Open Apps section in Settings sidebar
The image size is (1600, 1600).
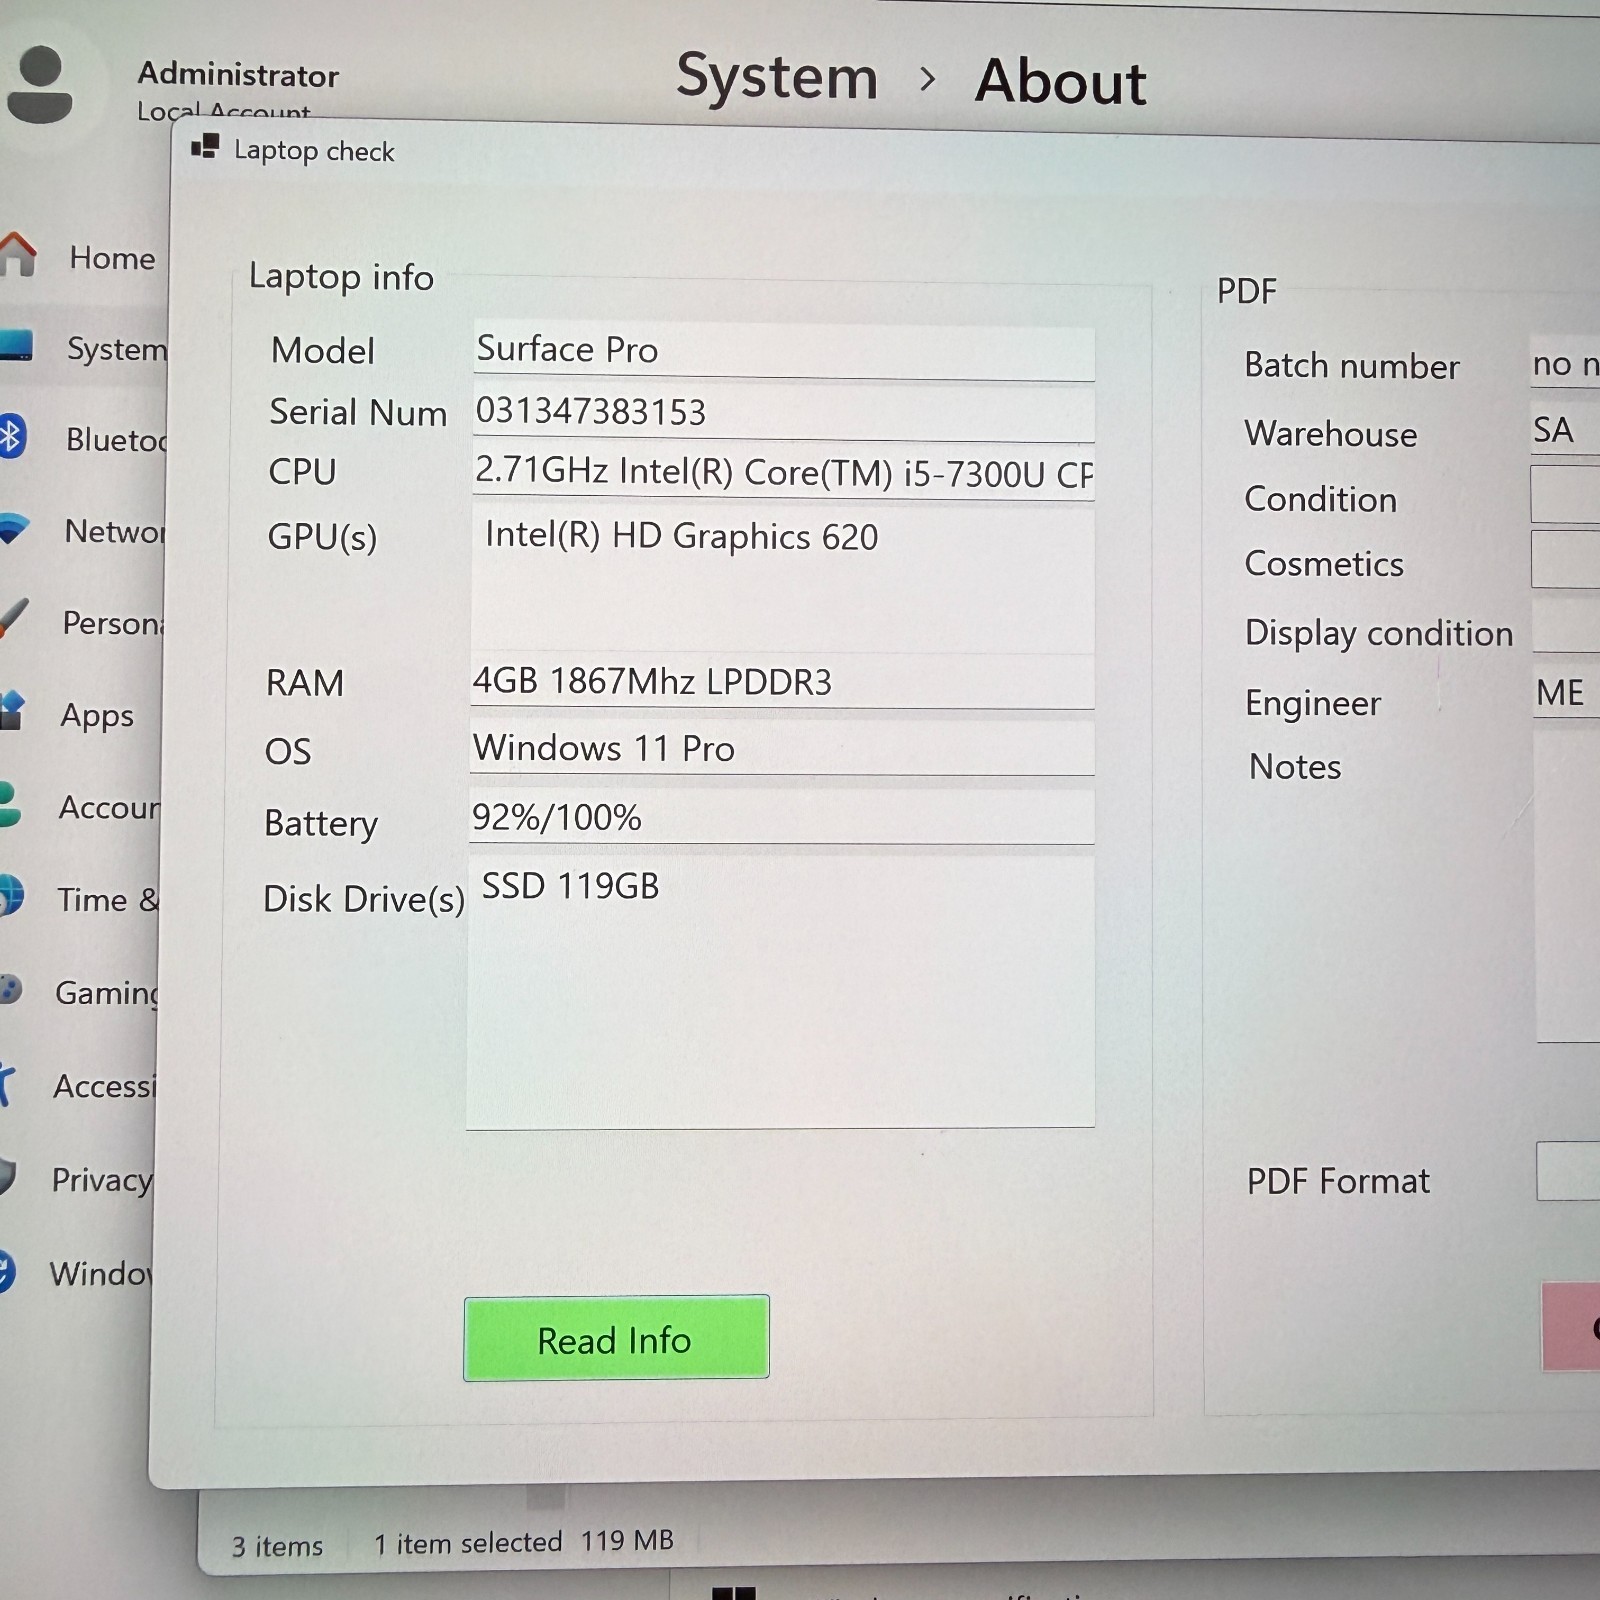96,716
